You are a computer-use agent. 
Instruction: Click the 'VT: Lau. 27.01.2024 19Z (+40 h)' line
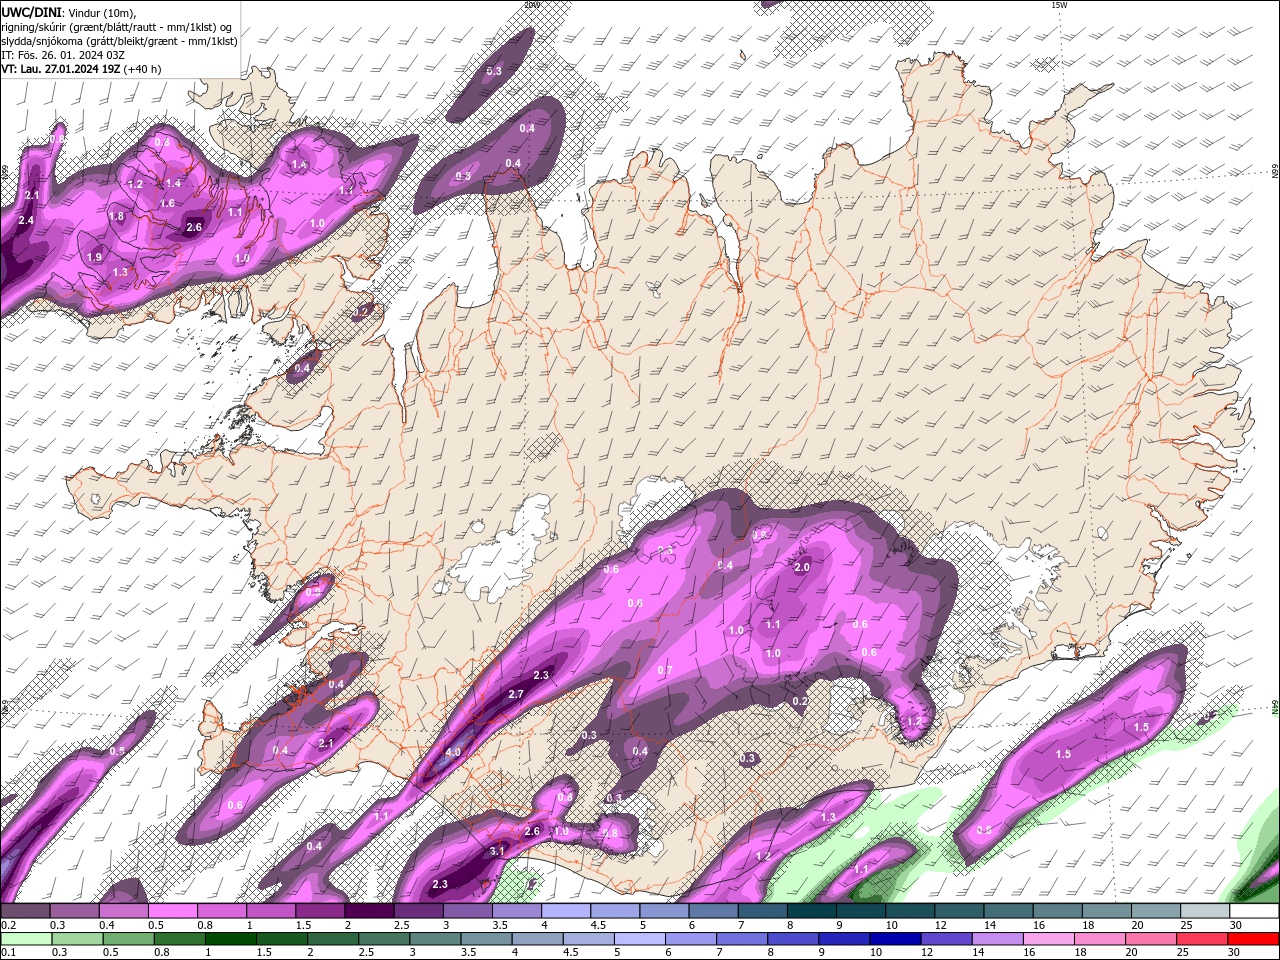pyautogui.click(x=81, y=69)
